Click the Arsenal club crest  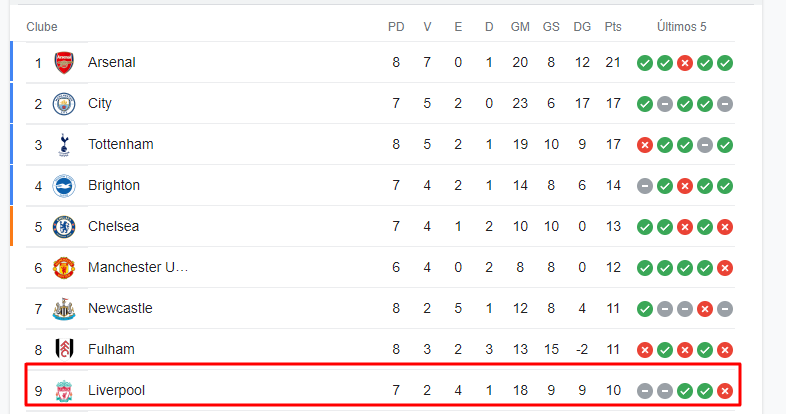pyautogui.click(x=64, y=63)
